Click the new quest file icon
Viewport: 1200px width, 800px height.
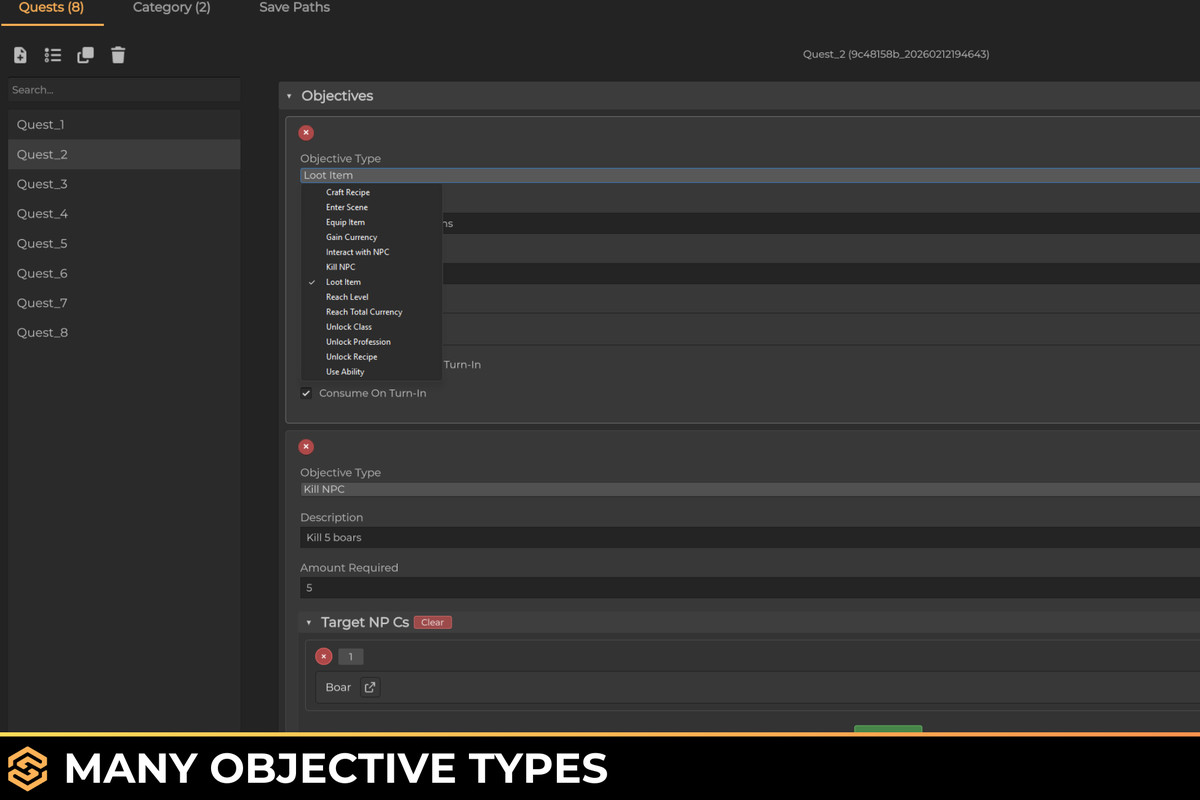[20, 55]
